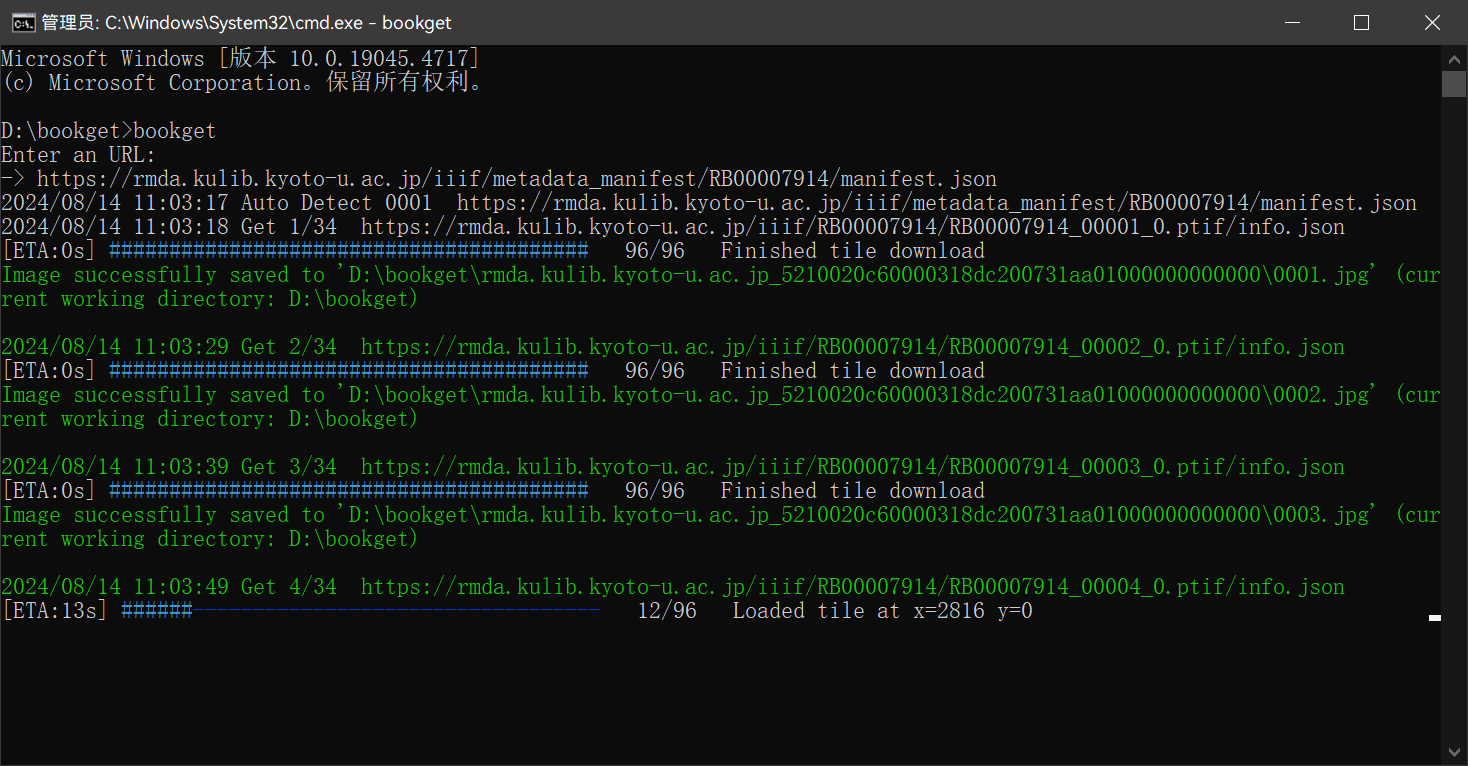
Task: Click the completed progress bar under Get 3/34
Action: pyautogui.click(x=349, y=491)
